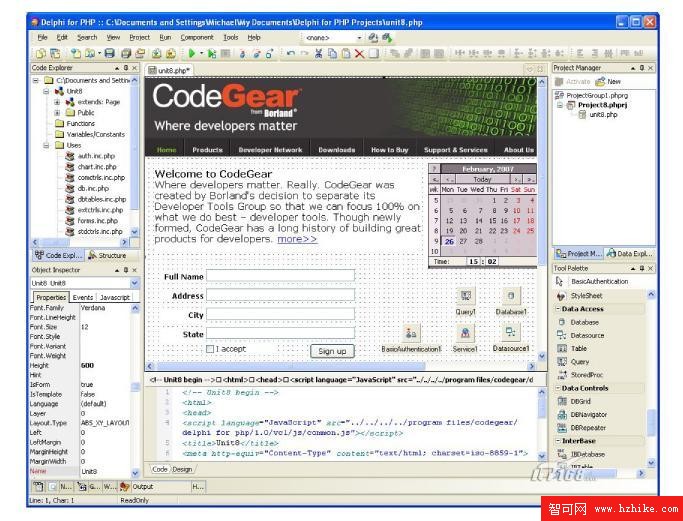Click the Copy toolbar icon
The height and width of the screenshot is (521, 683).
coord(332,54)
